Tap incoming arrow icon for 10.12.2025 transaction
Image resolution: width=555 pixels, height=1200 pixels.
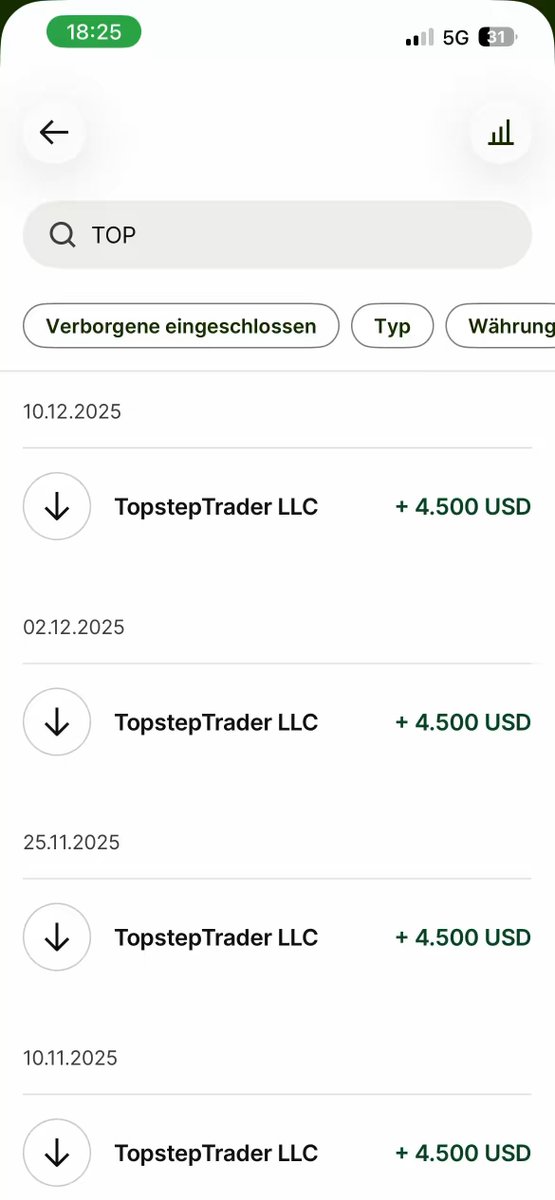(x=57, y=506)
